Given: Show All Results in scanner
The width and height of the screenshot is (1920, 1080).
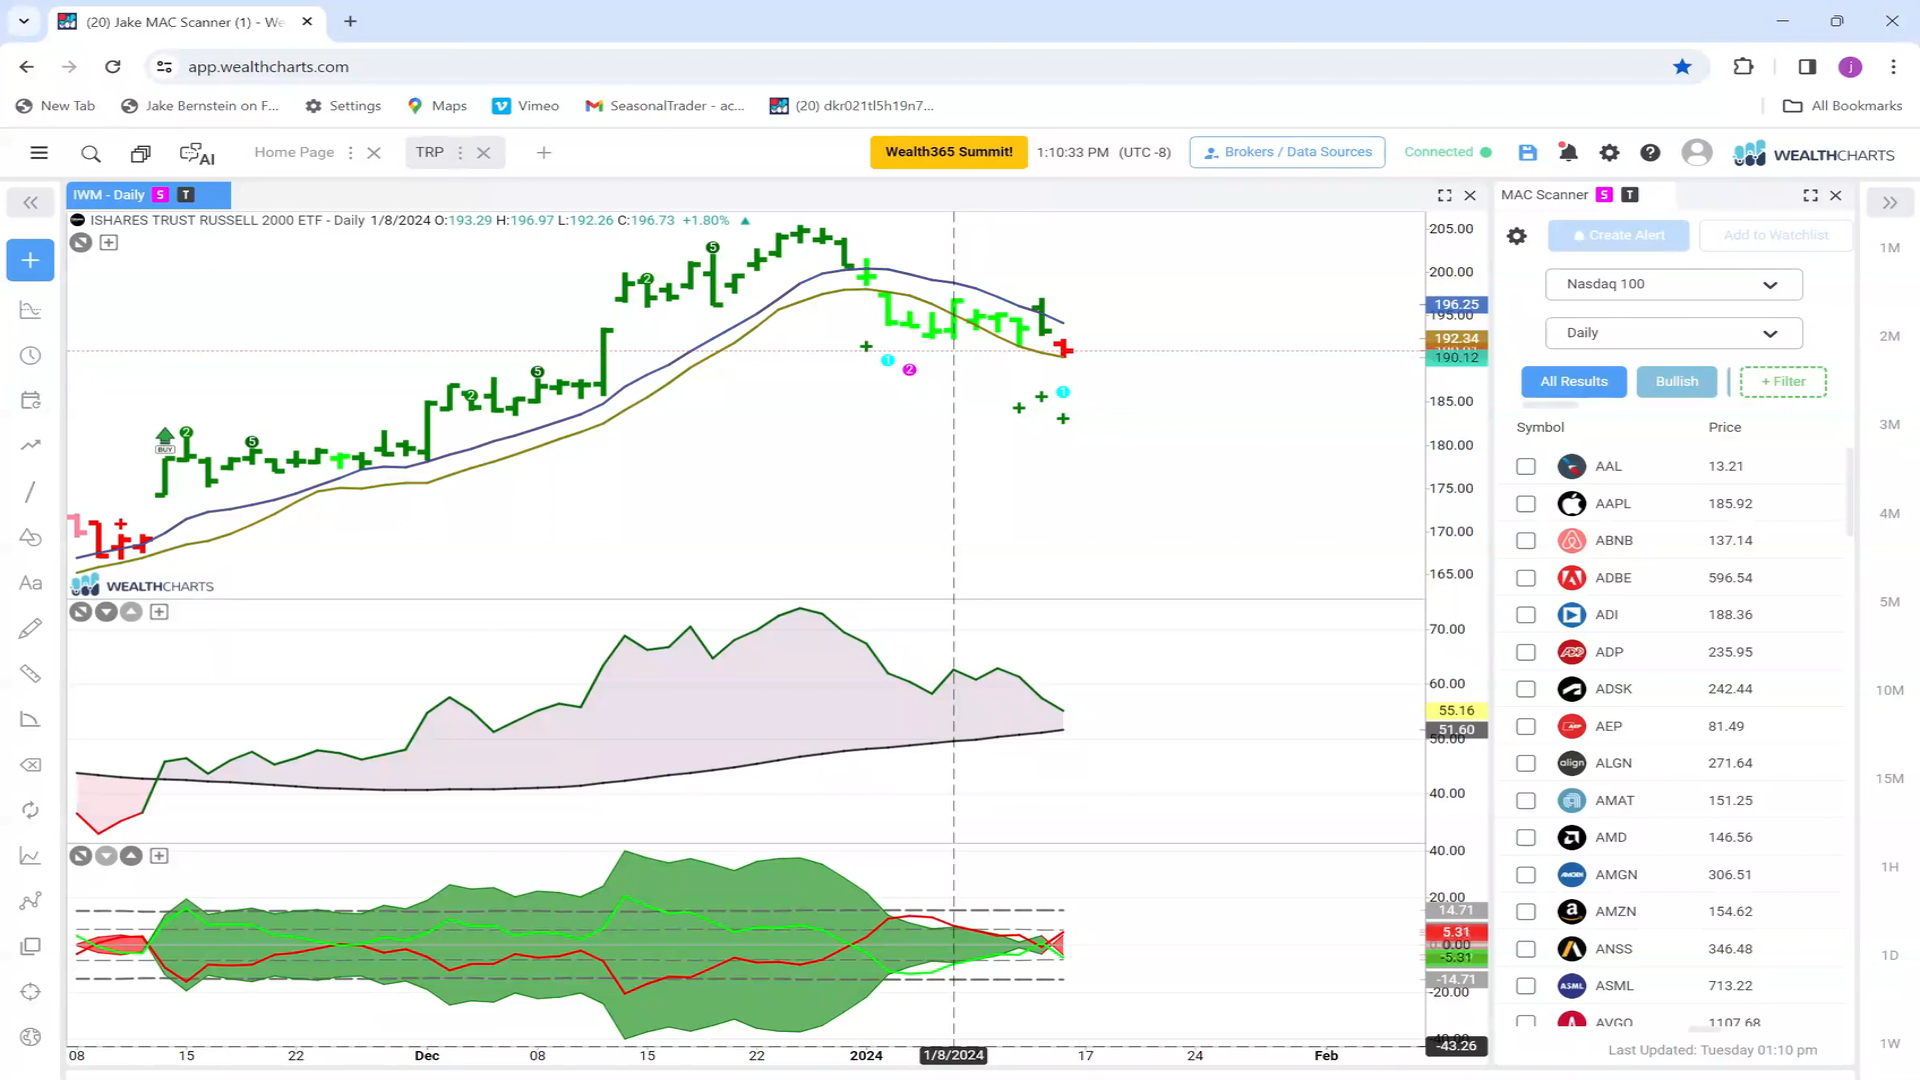Looking at the screenshot, I should [1574, 381].
